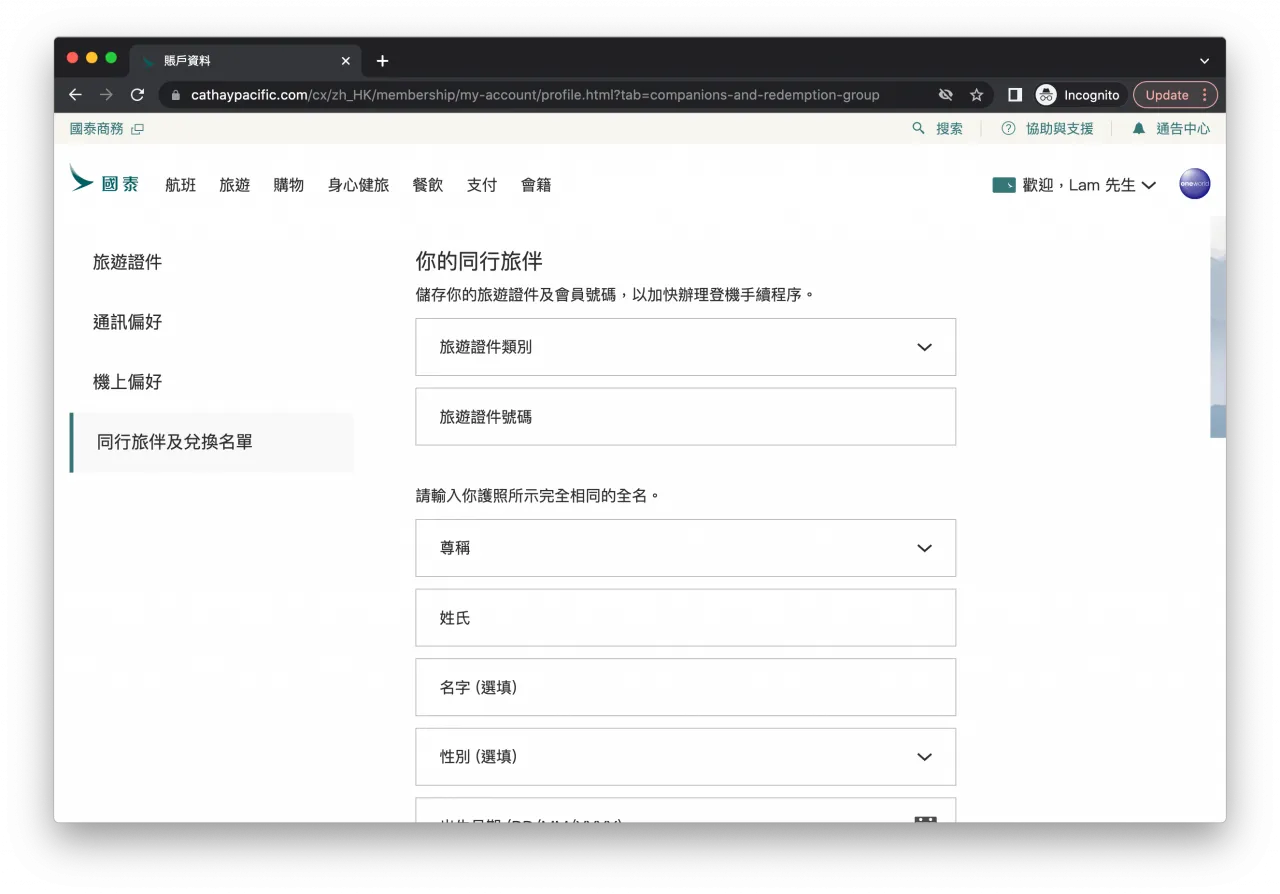Open the 會籍 membership menu

click(536, 185)
